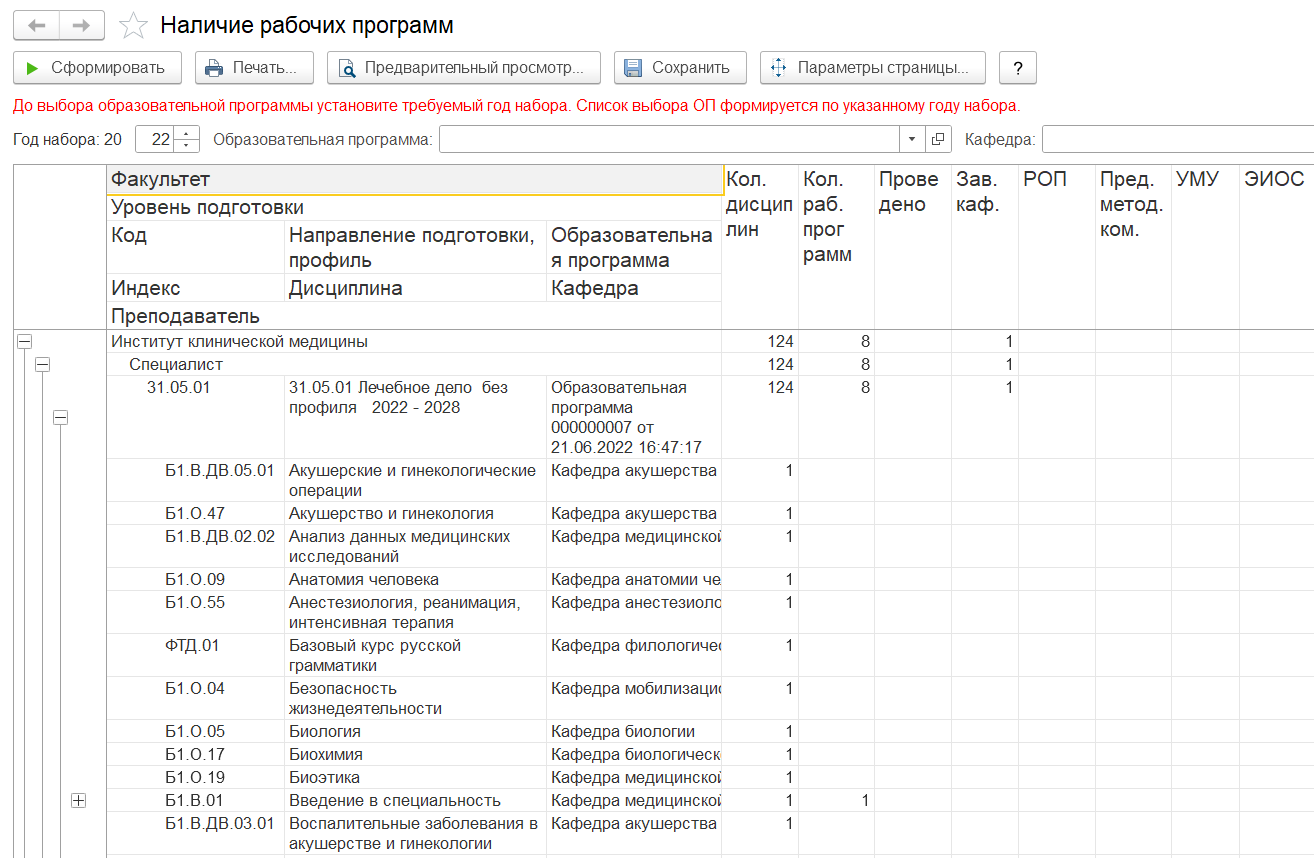This screenshot has height=858, width=1314.
Task: Click the УМУ column header
Action: tap(1205, 247)
